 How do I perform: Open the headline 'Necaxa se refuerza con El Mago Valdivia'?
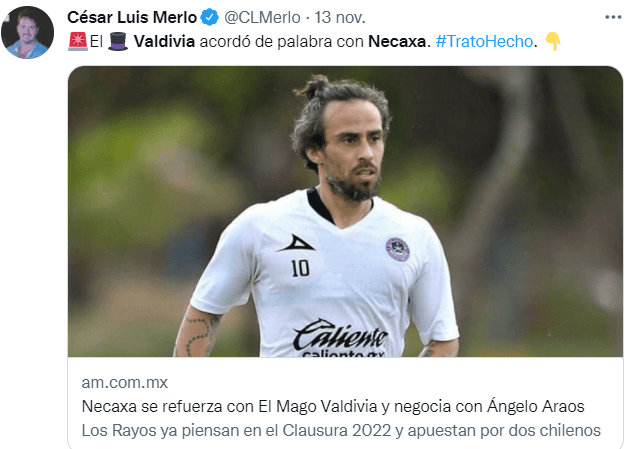(x=229, y=407)
